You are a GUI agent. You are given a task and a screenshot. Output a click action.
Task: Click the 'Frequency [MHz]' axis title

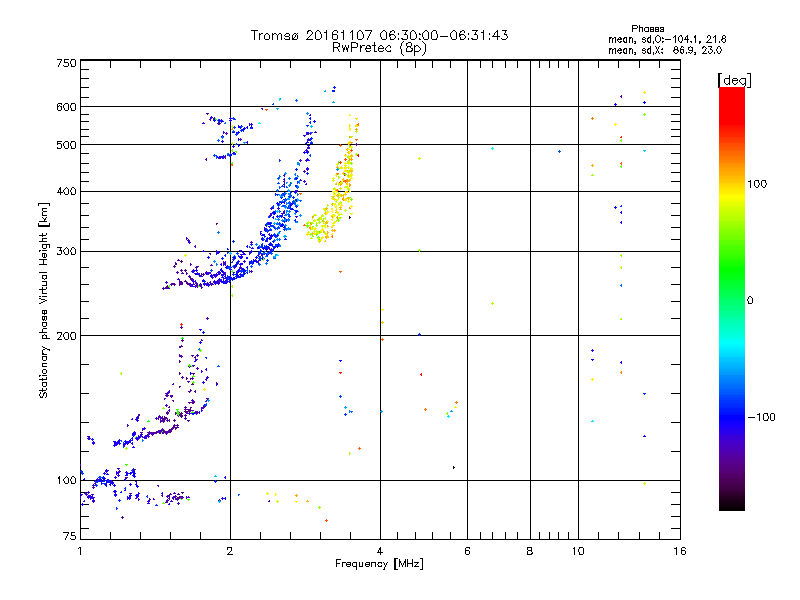tap(379, 564)
